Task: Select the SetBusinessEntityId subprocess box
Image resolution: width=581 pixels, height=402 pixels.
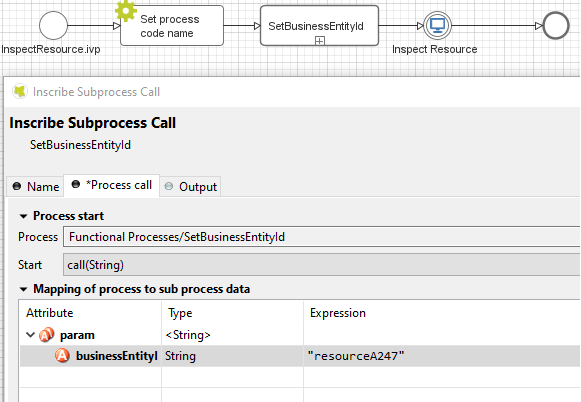Action: [x=319, y=26]
